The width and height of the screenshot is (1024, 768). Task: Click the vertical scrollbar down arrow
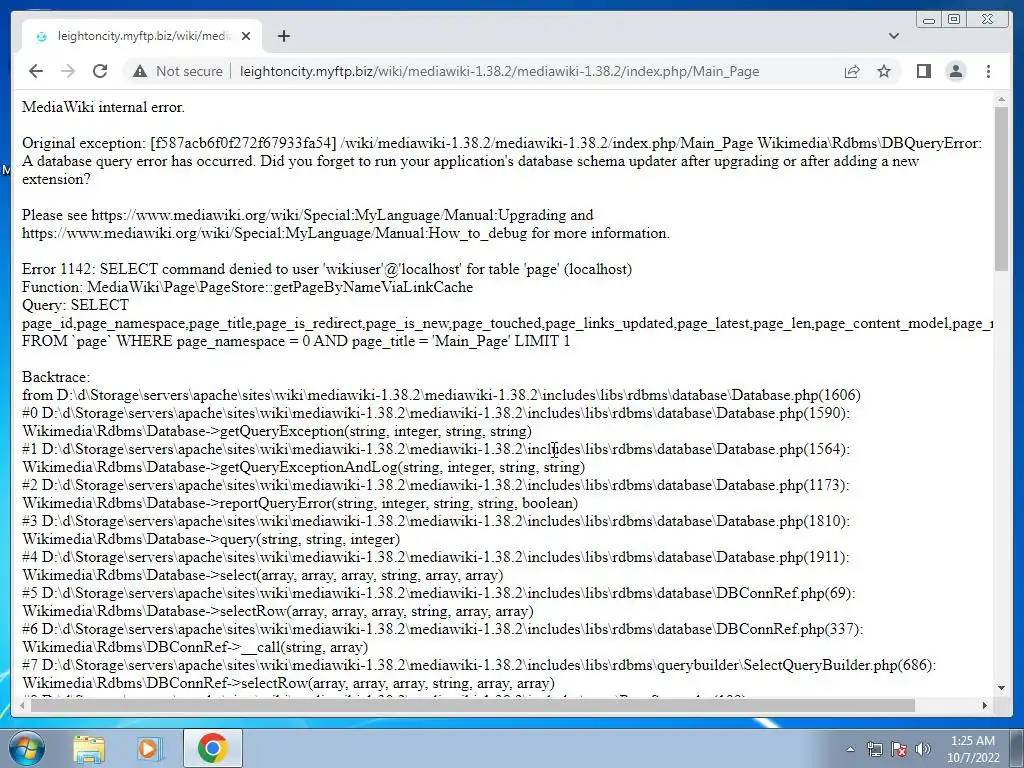1001,687
